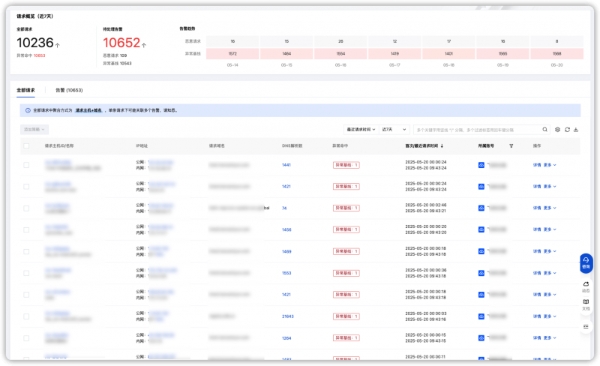Focus the keyword search input field
Screen dimensions: 600x366
[x=477, y=130]
